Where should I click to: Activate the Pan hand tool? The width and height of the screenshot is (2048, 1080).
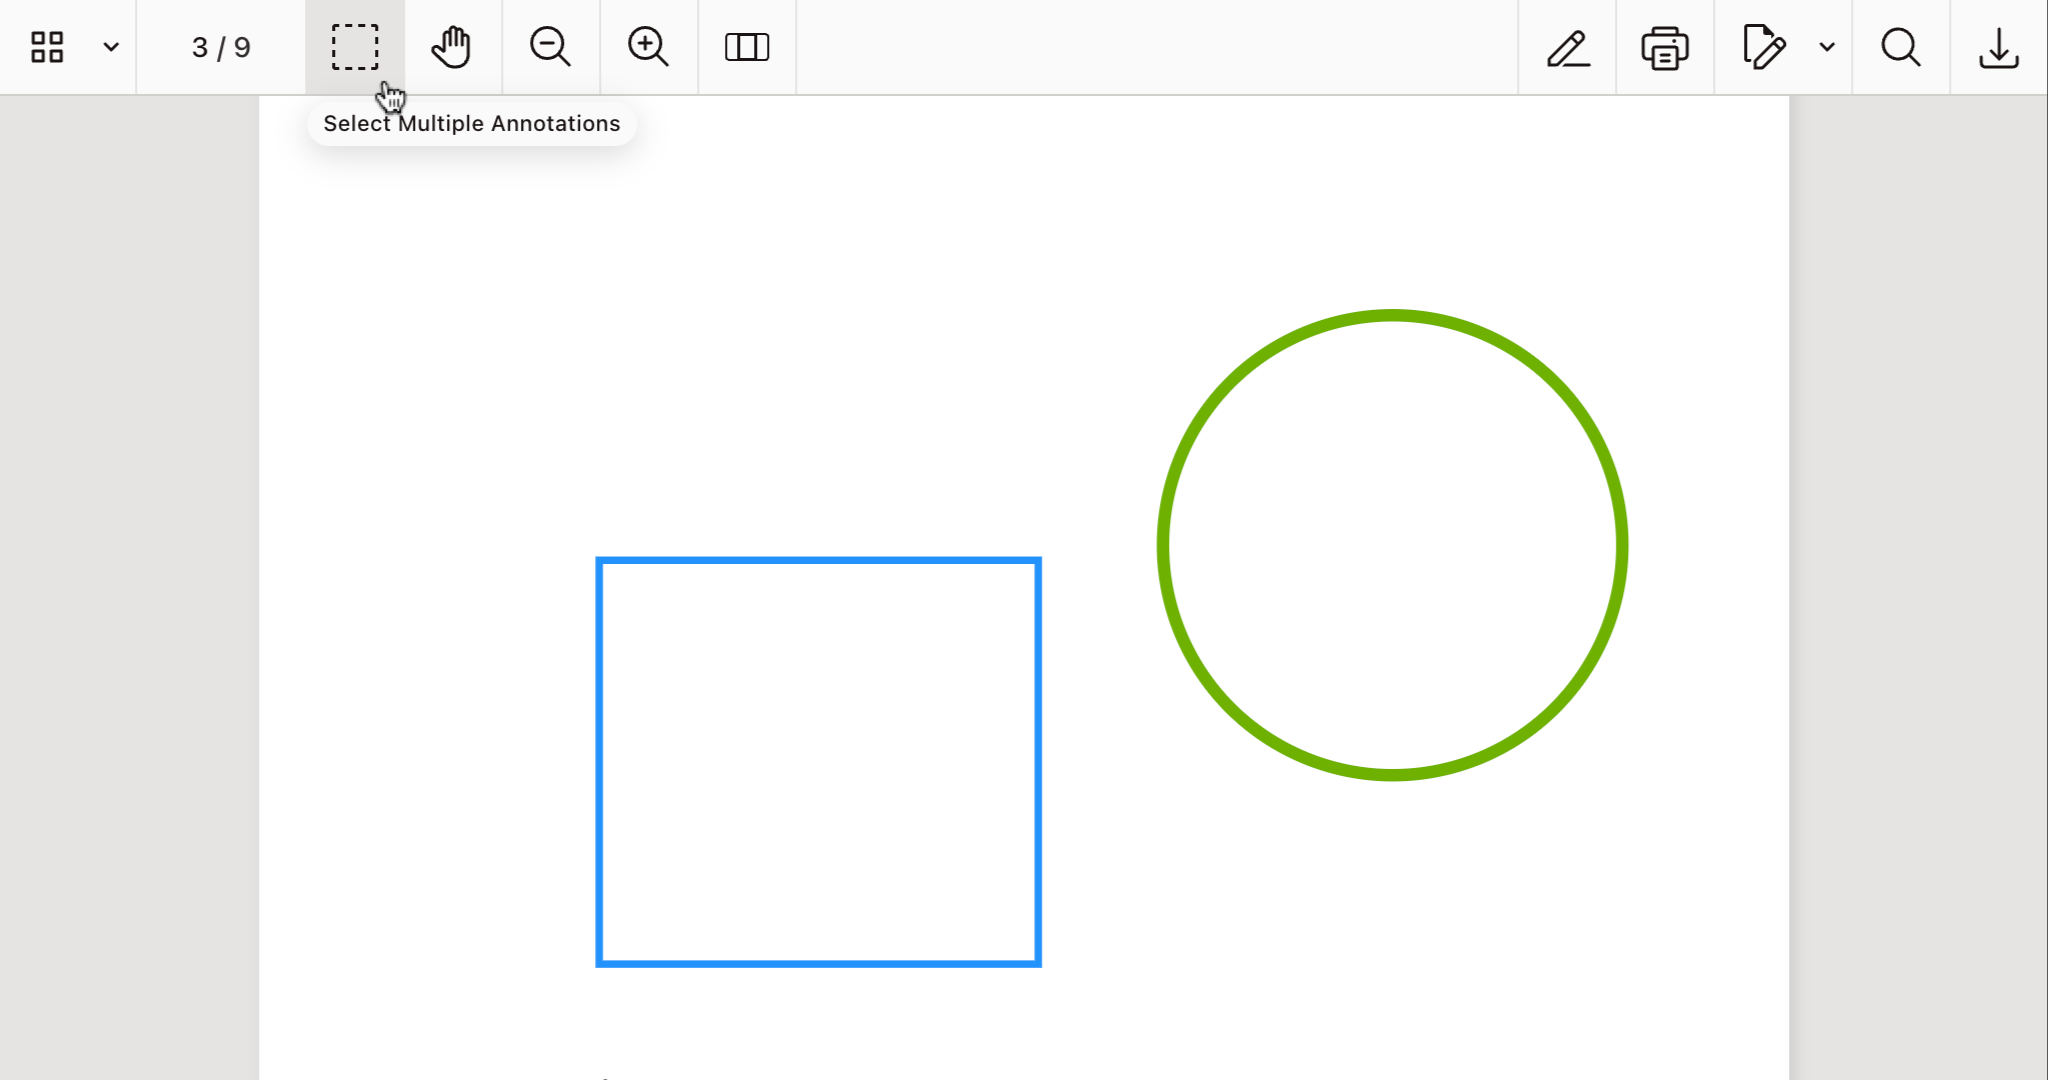(x=452, y=46)
